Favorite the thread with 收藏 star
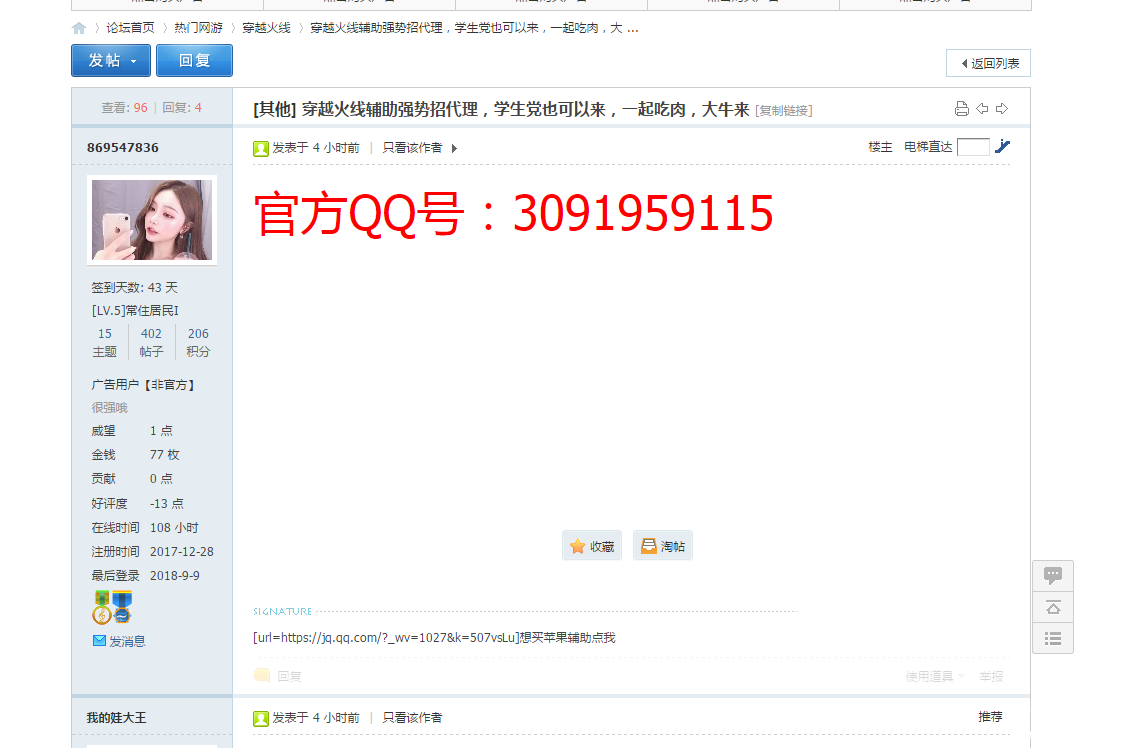This screenshot has height=748, width=1130. [592, 546]
